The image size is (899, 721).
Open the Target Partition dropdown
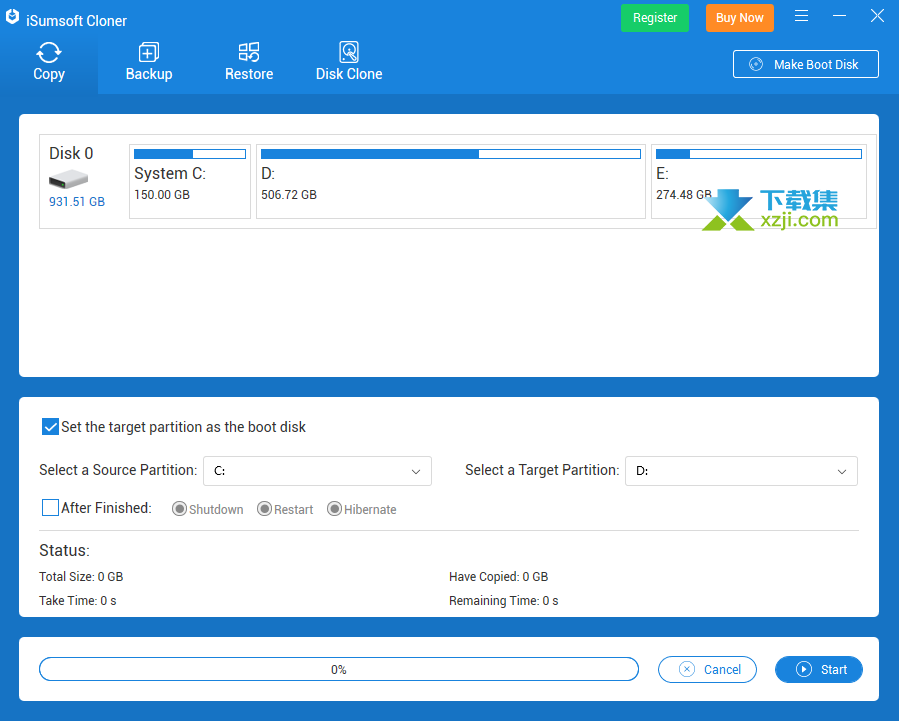[x=741, y=471]
